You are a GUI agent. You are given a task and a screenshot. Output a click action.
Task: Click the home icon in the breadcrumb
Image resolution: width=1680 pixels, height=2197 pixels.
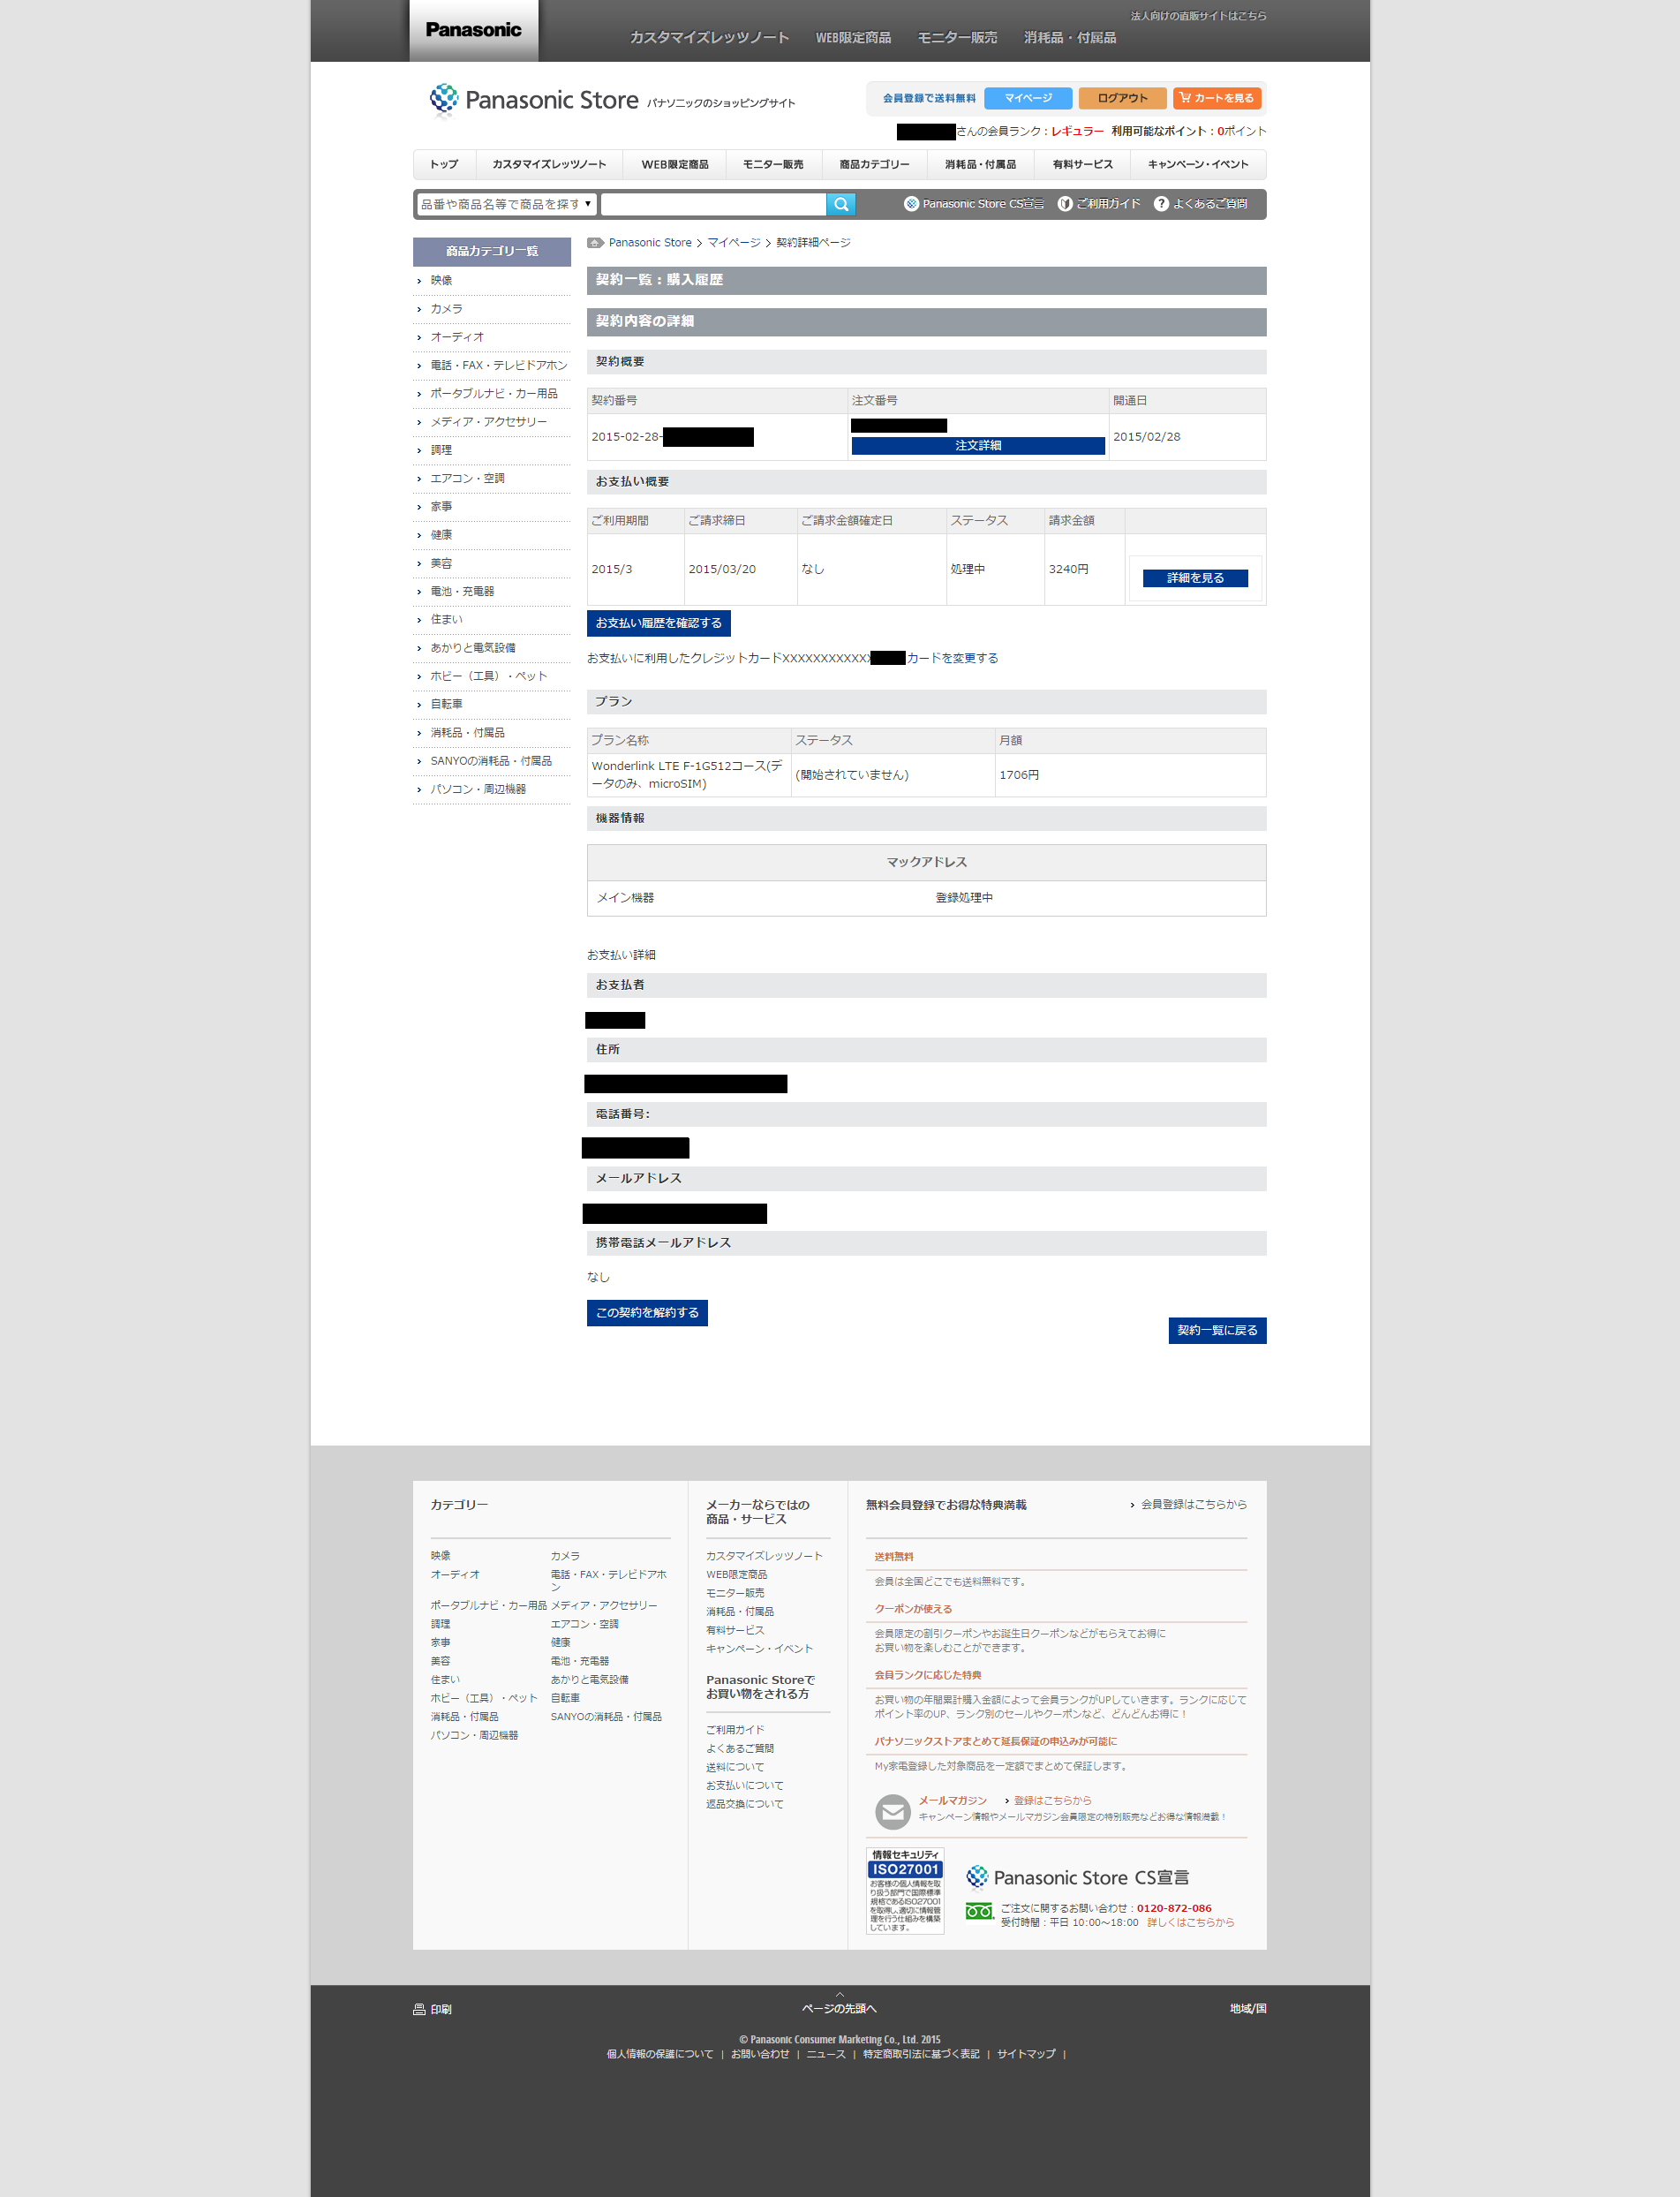tap(595, 242)
